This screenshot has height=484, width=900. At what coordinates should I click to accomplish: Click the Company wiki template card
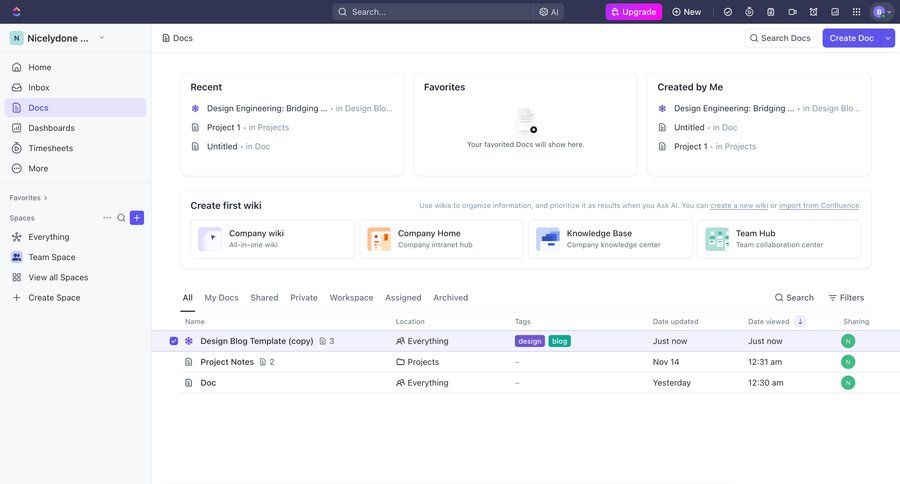(x=272, y=239)
